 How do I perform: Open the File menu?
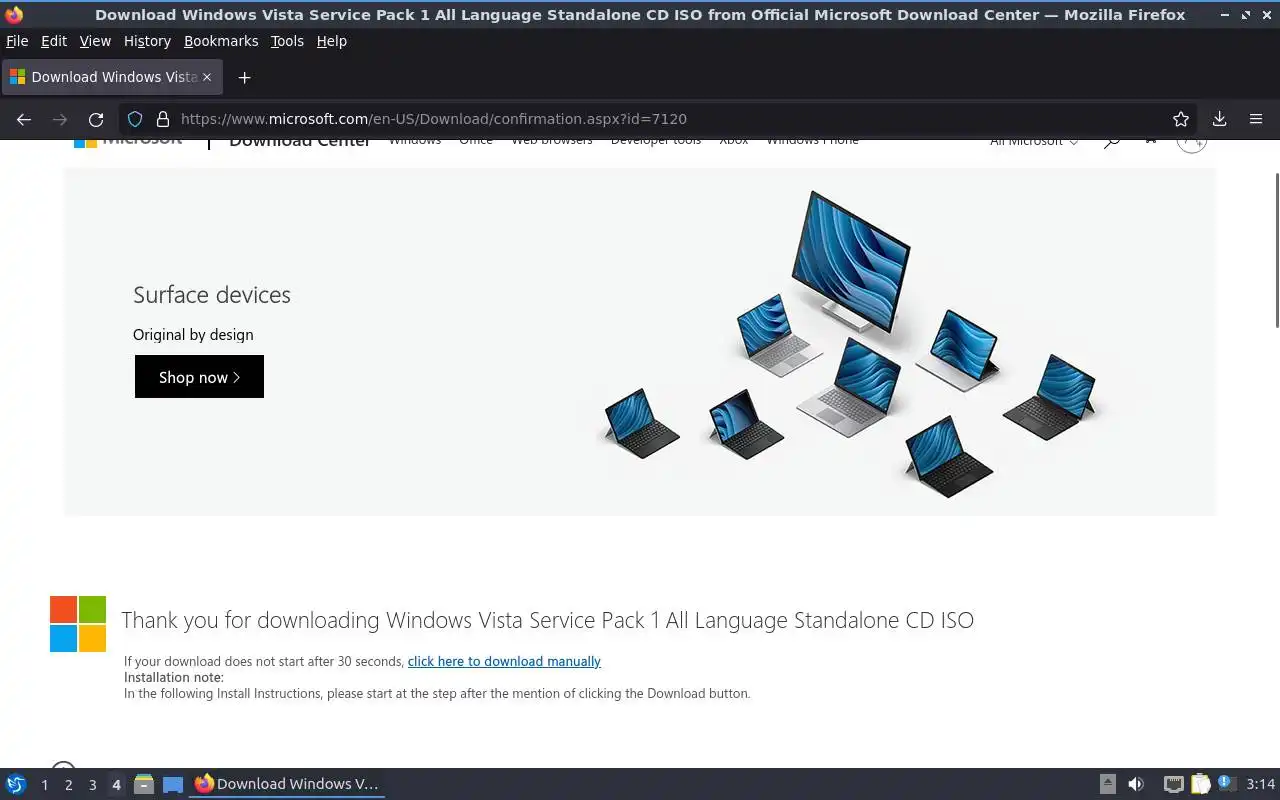tap(17, 41)
